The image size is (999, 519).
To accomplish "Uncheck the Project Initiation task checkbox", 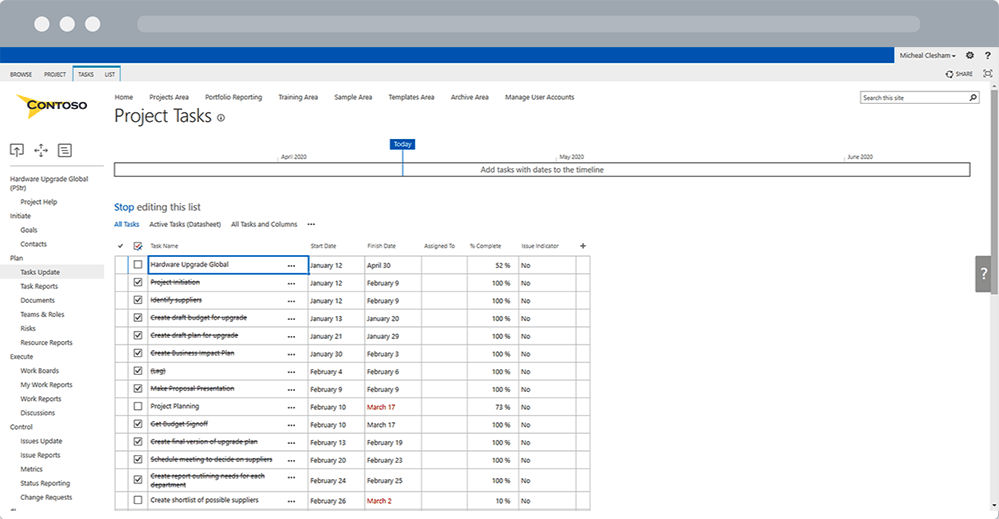I will point(138,283).
